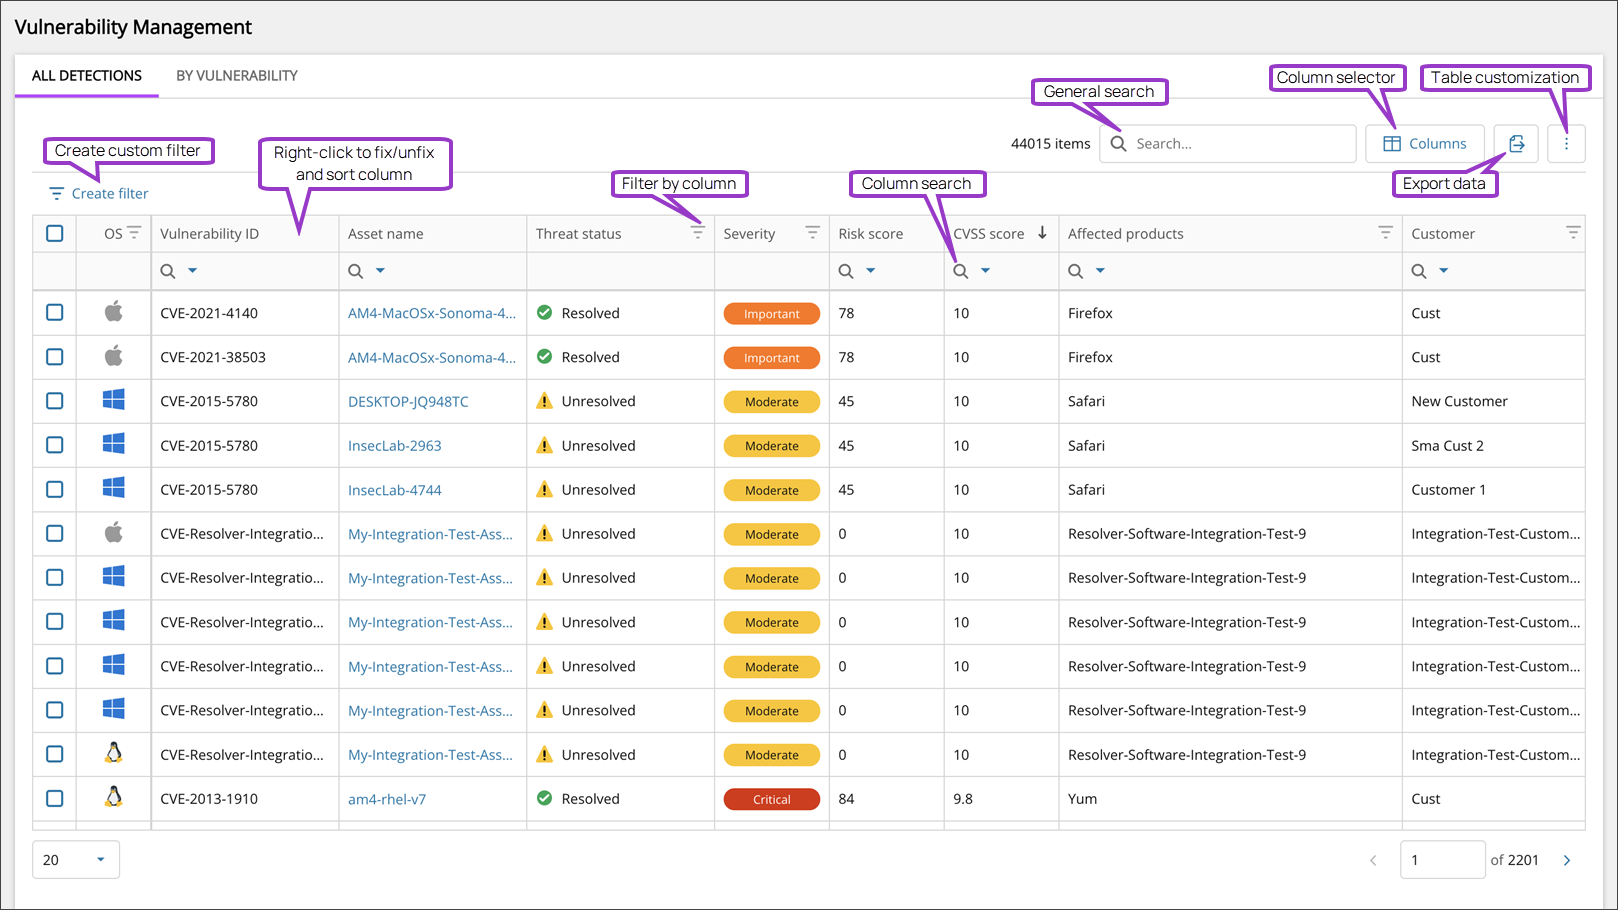This screenshot has width=1618, height=910.
Task: Click the Affected products filter icon
Action: pos(1385,233)
